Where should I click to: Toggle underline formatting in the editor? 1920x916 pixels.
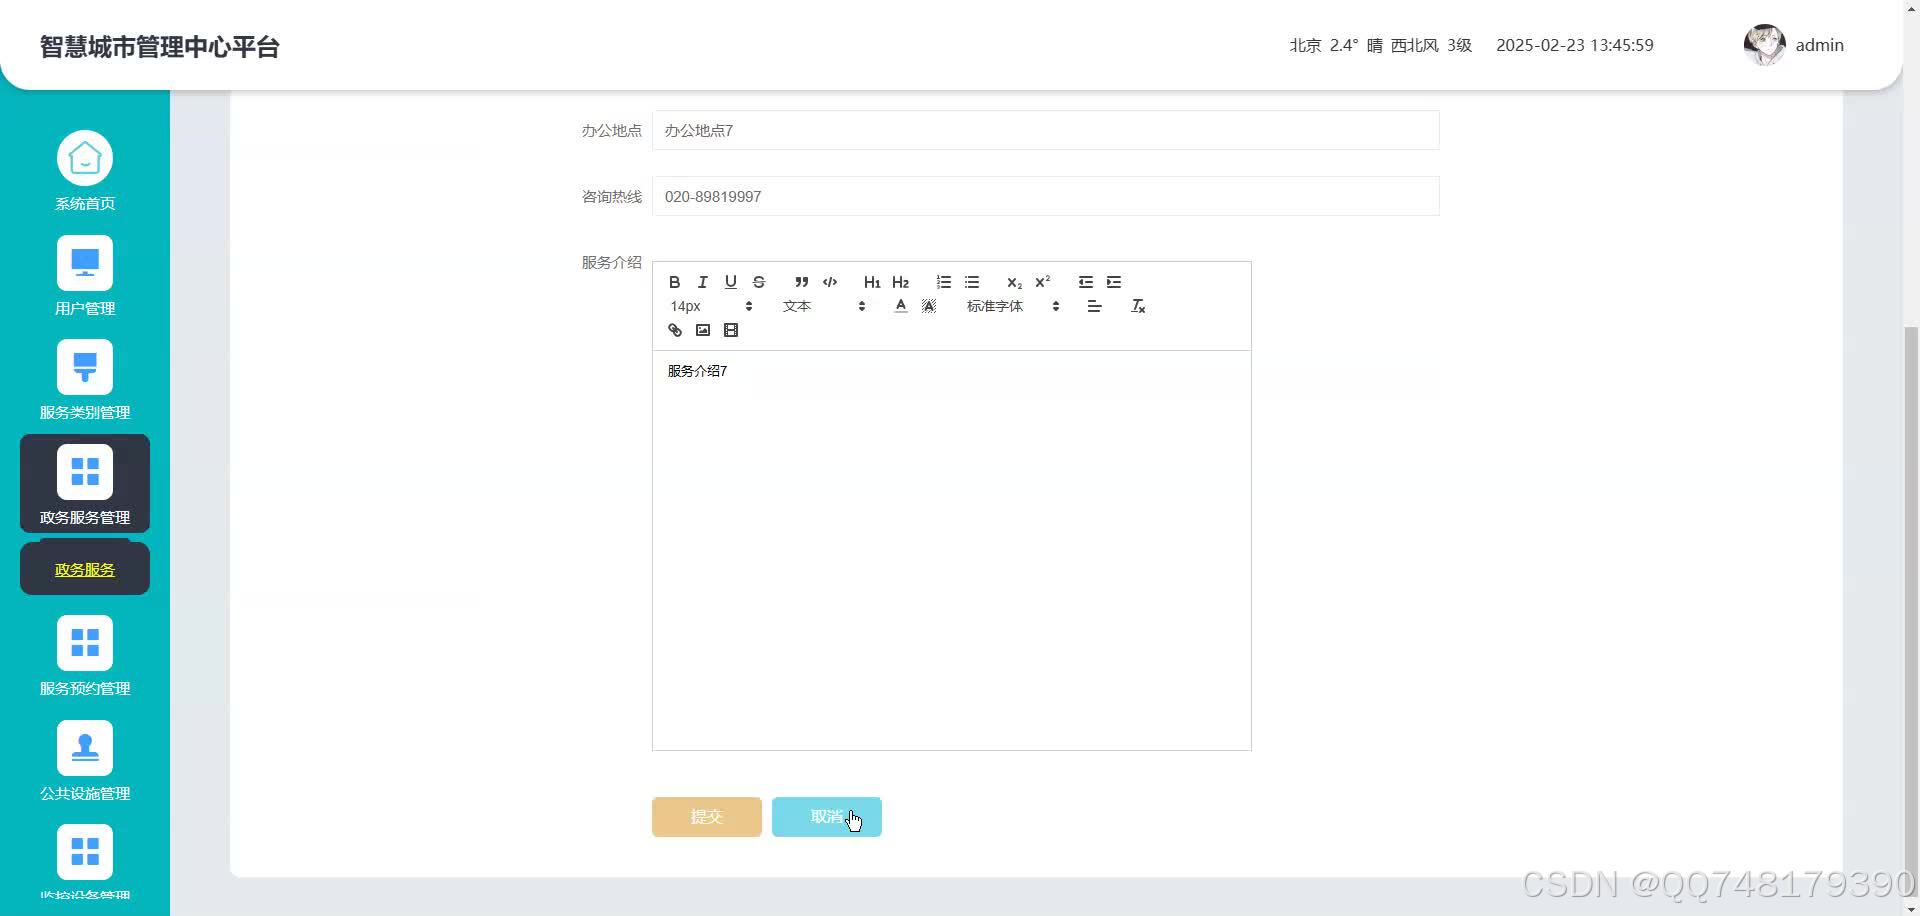point(731,282)
